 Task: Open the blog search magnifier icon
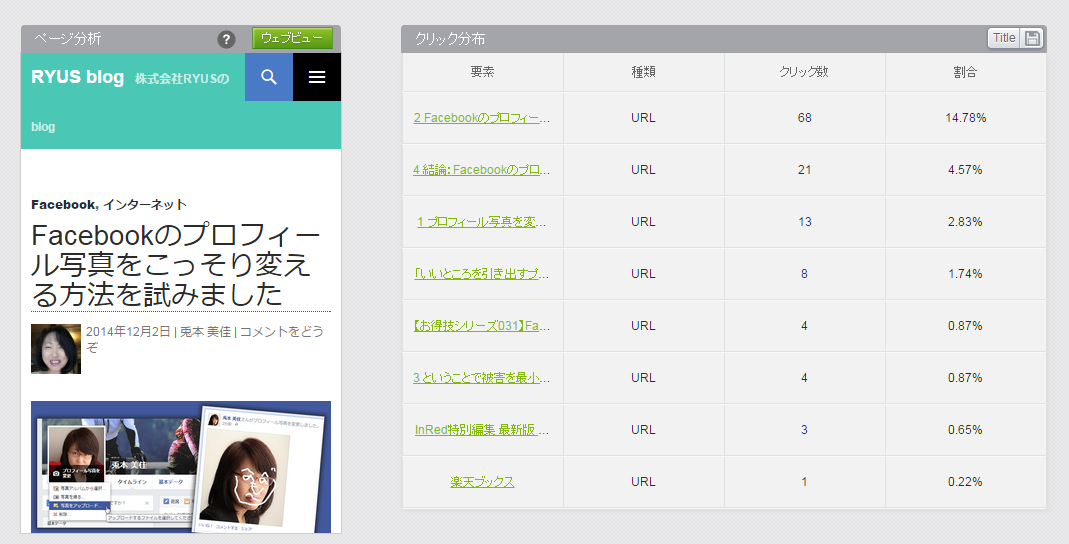tap(269, 77)
